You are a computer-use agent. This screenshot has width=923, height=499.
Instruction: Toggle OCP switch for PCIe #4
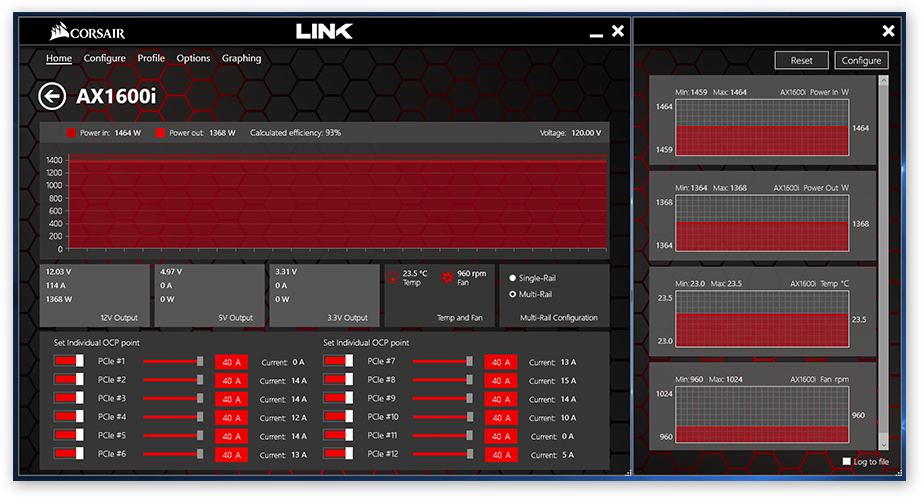coord(68,417)
